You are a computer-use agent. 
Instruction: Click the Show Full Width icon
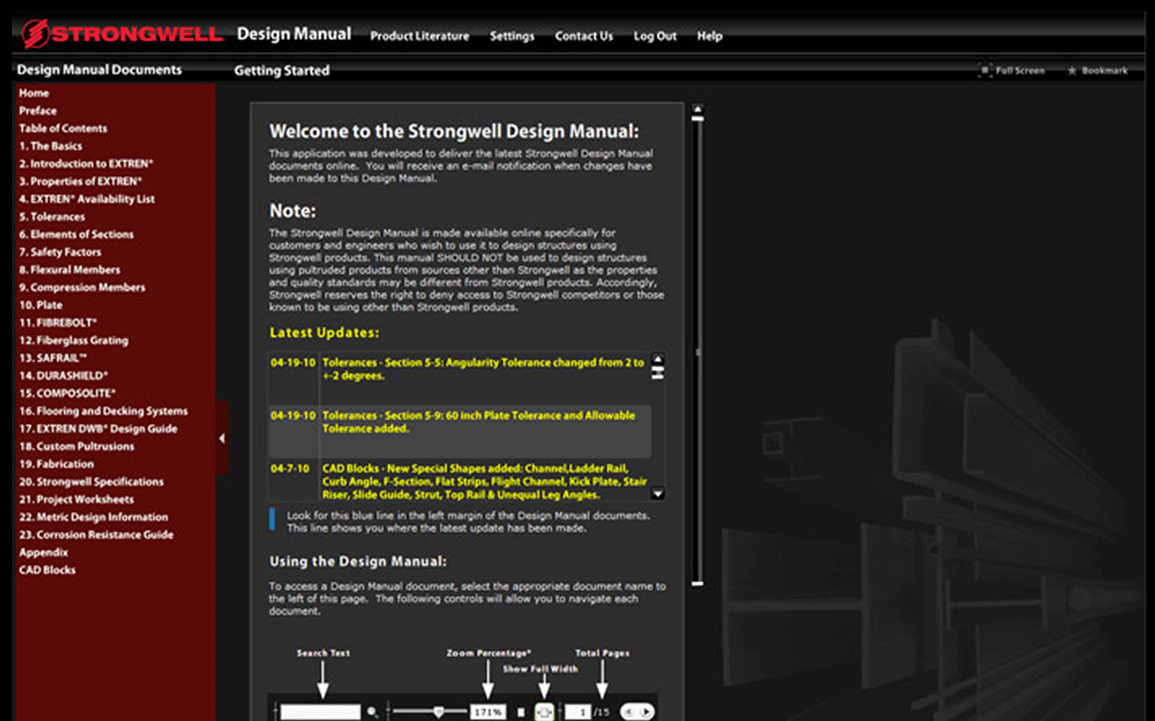point(544,712)
